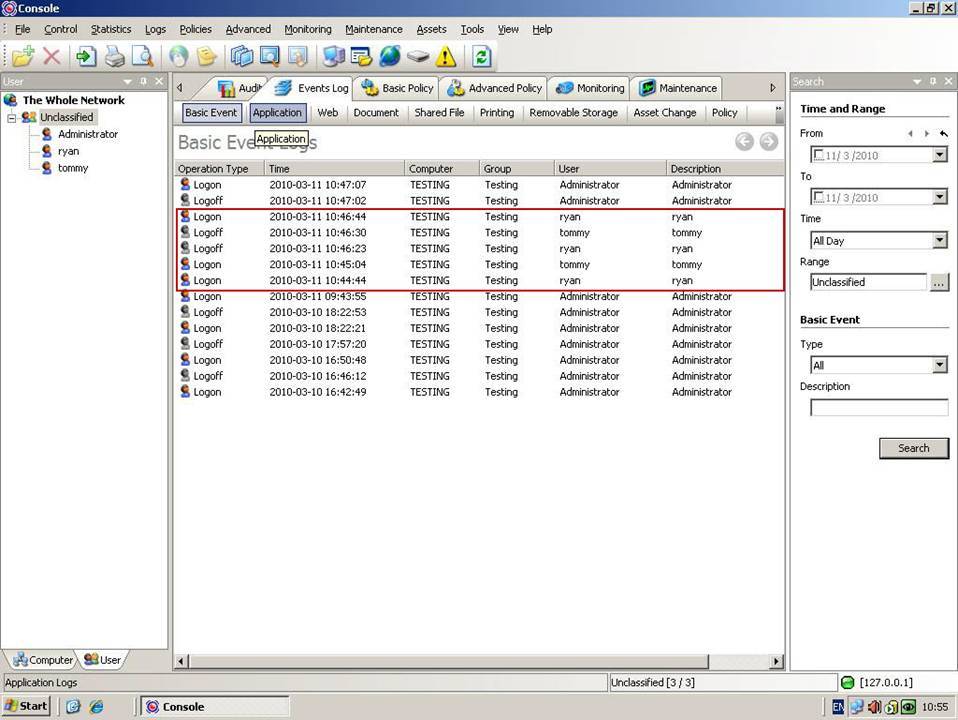The image size is (958, 720).
Task: Click the import green arrow icon
Action: 86,57
